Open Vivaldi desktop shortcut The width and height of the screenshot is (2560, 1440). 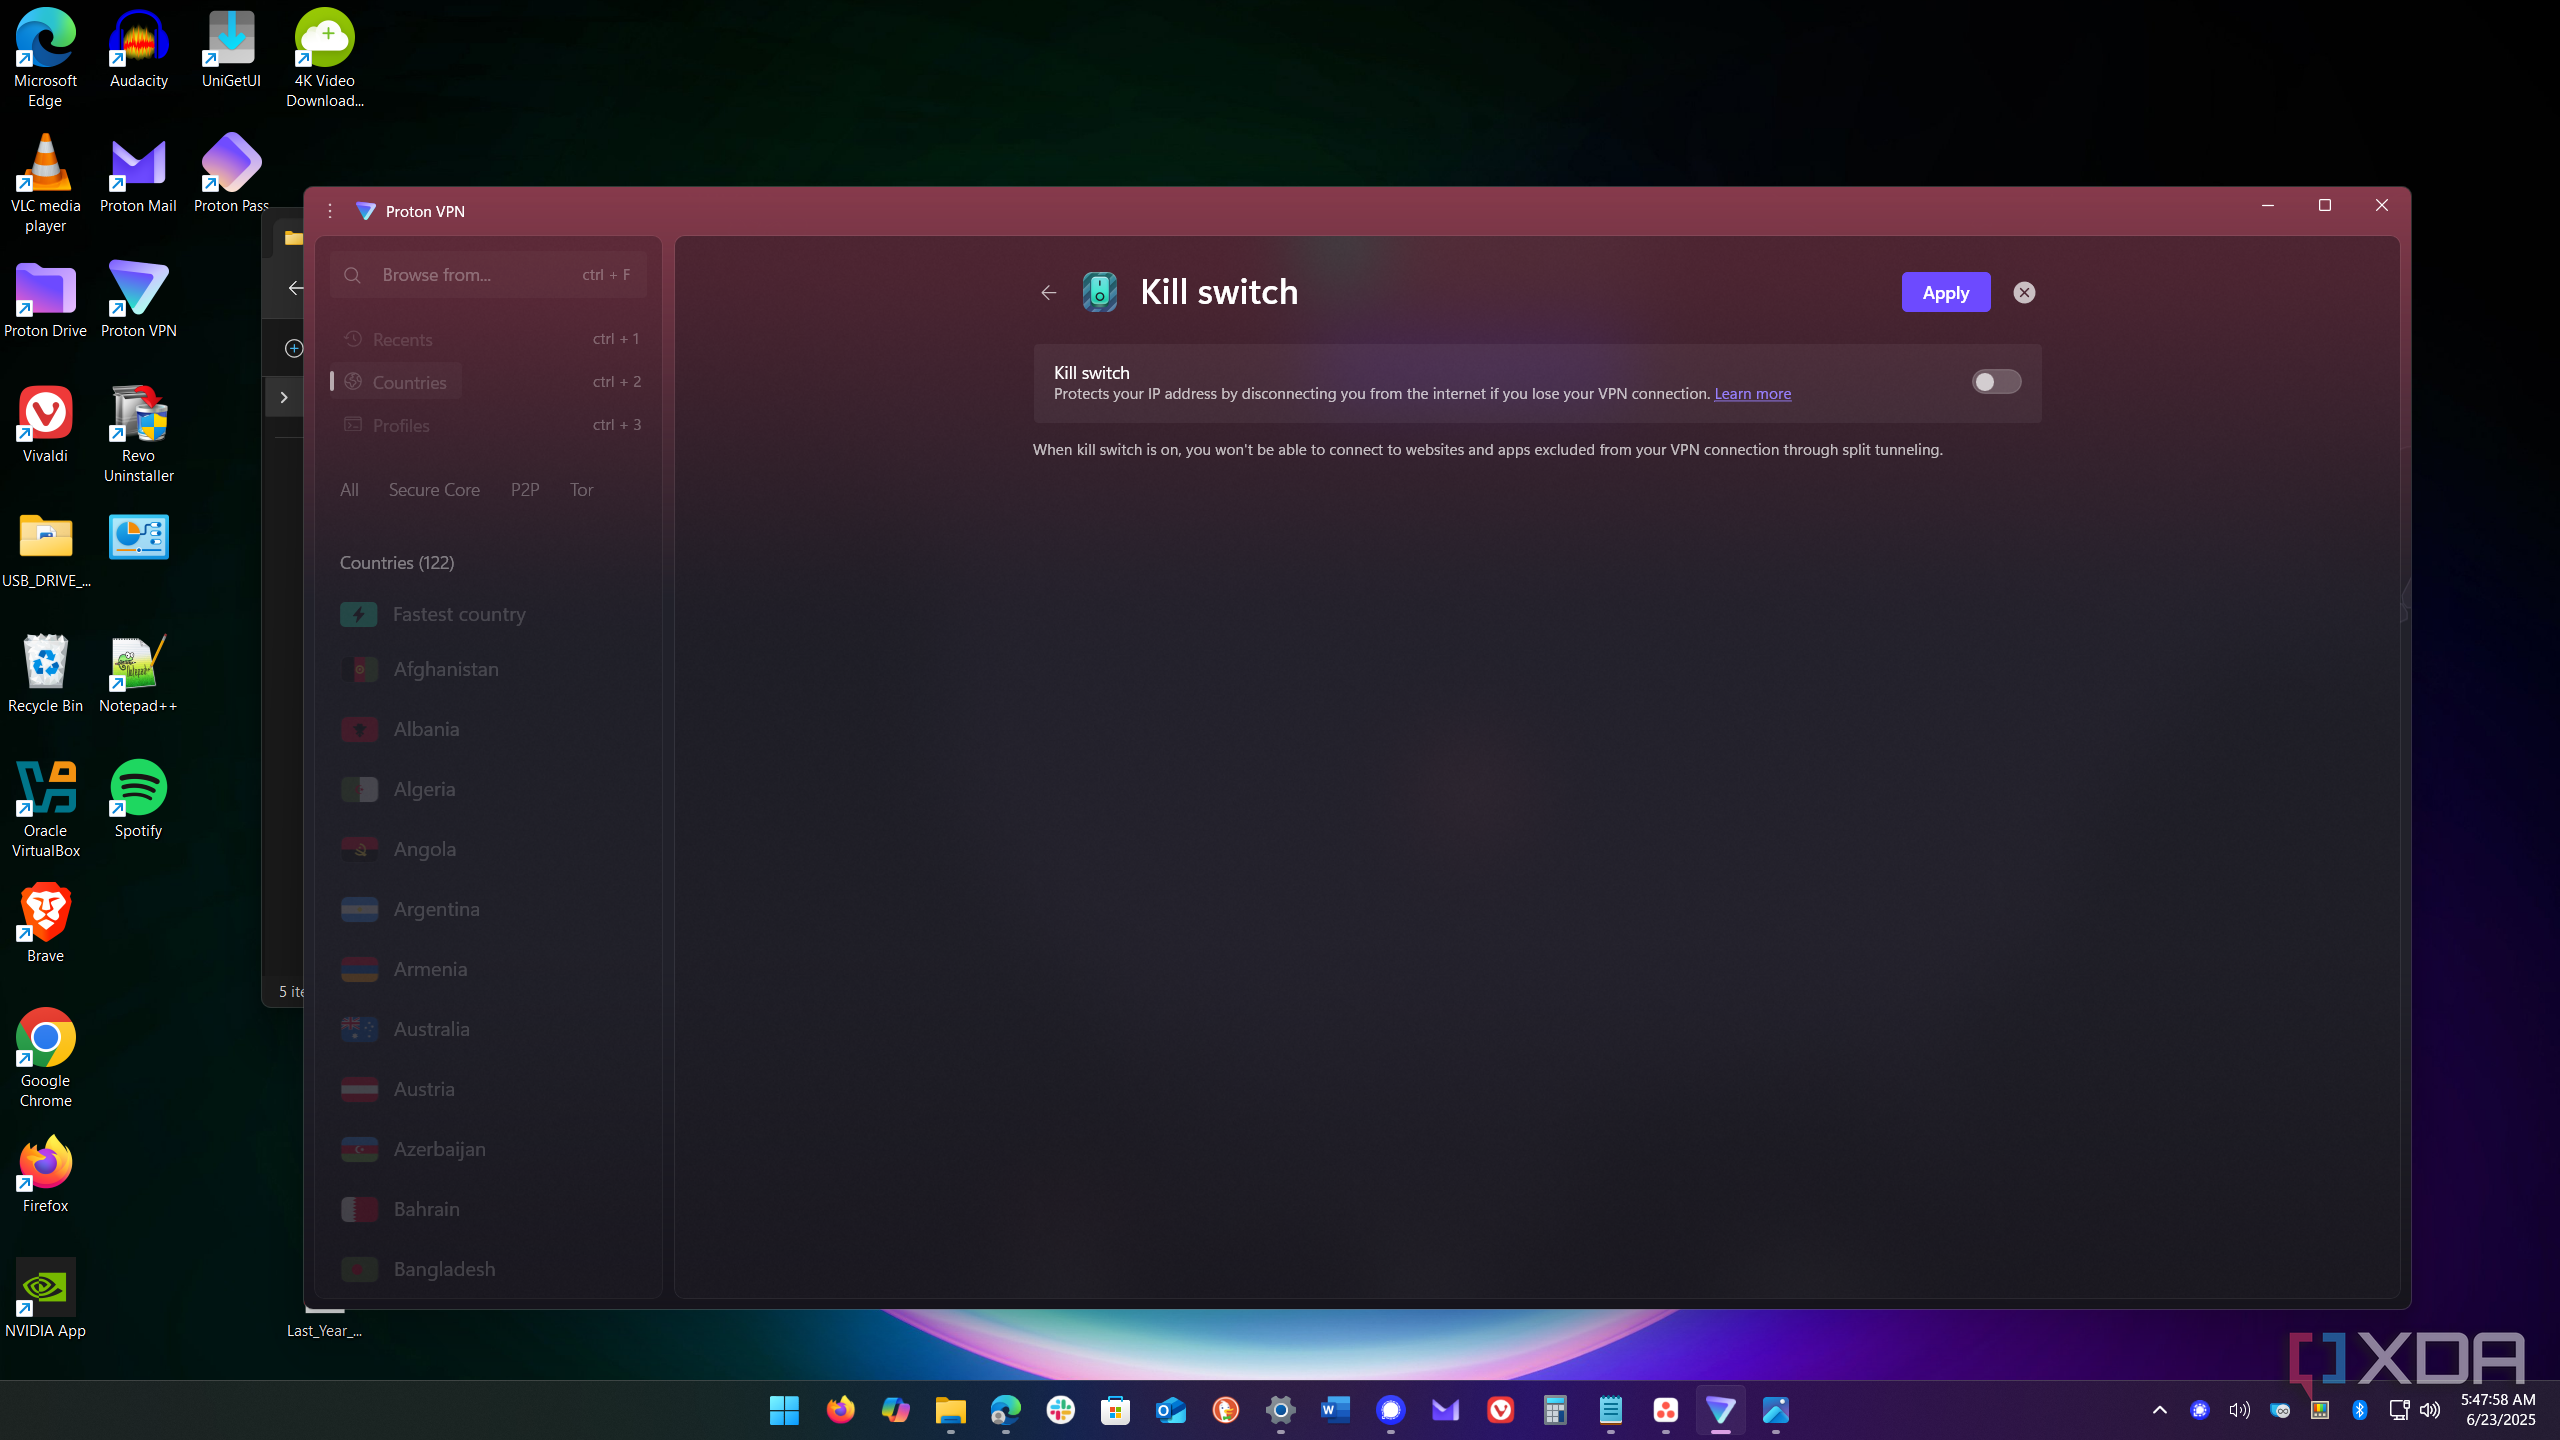[x=45, y=423]
